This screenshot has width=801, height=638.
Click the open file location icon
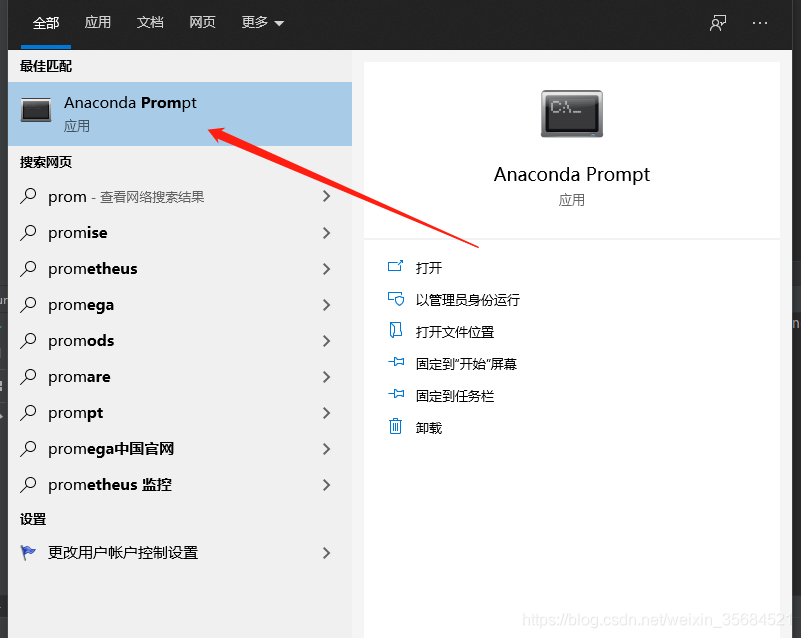tap(396, 330)
